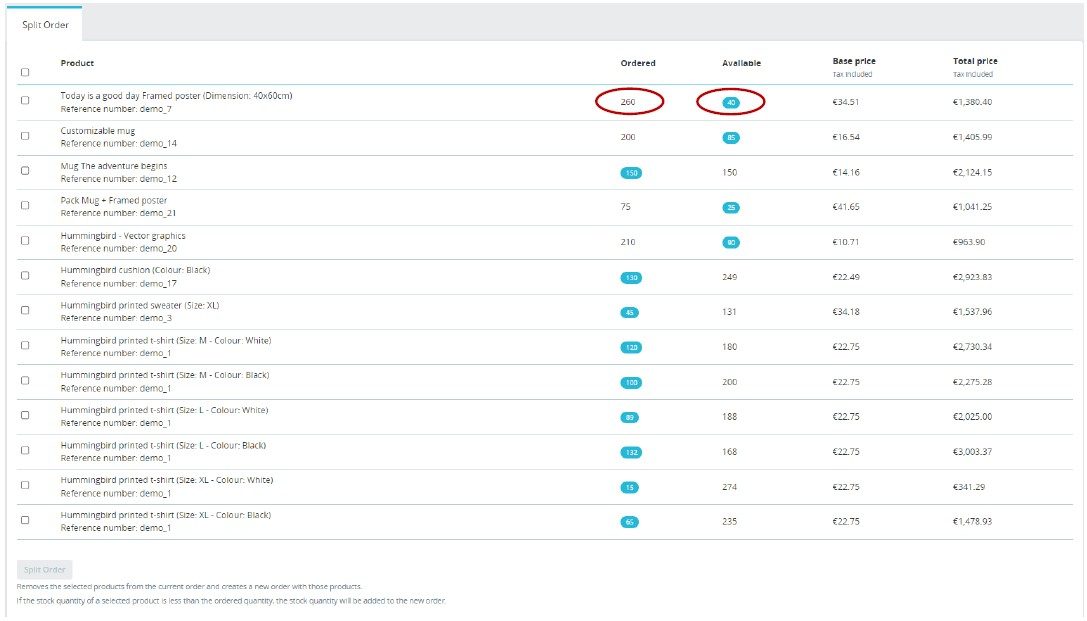
Task: Select the Customizable mug checkbox
Action: pos(25,136)
